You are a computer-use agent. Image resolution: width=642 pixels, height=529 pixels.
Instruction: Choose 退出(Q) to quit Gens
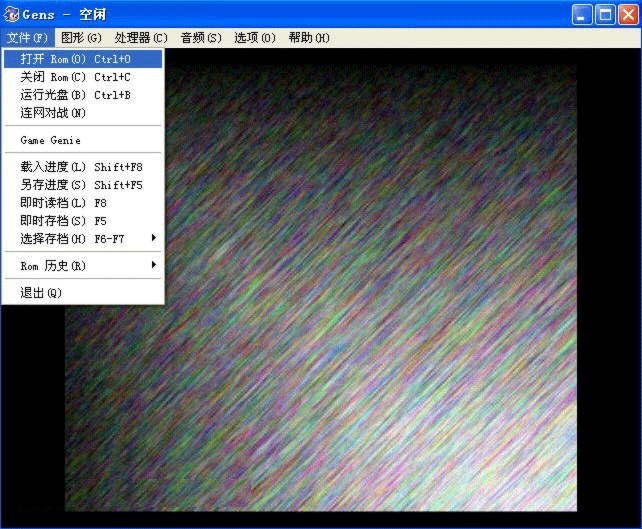click(x=83, y=293)
